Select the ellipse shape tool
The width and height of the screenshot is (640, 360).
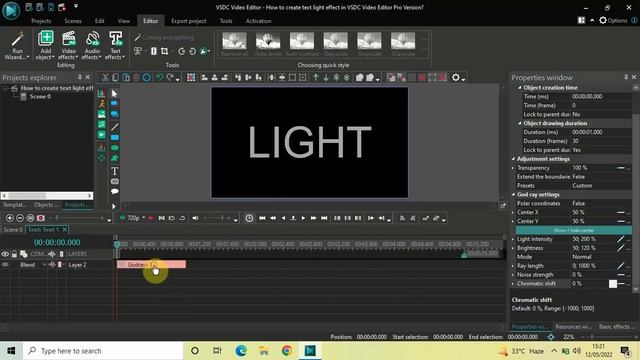tap(115, 148)
